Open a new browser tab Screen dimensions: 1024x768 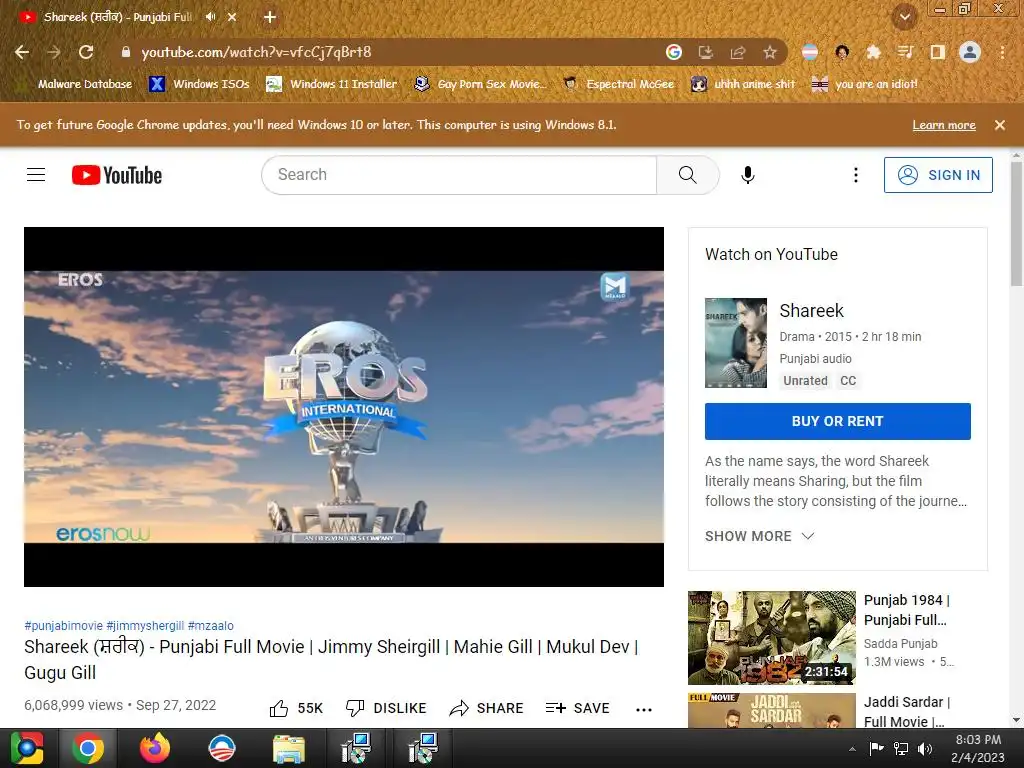[x=270, y=17]
